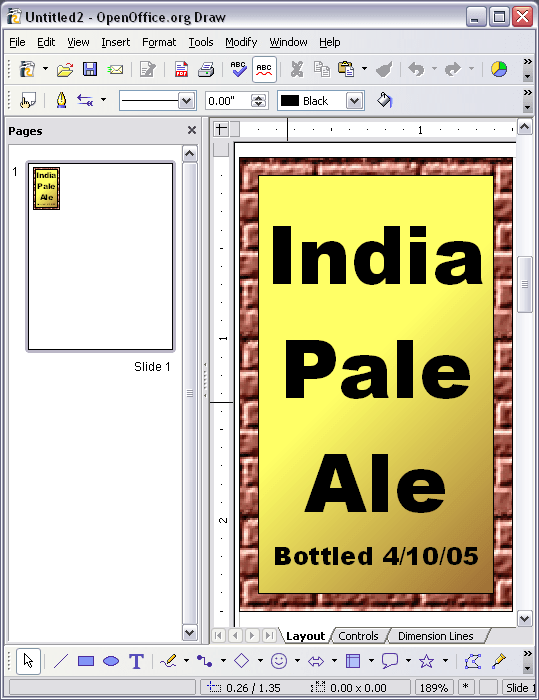Select the Rectangle drawing tool

(x=86, y=661)
